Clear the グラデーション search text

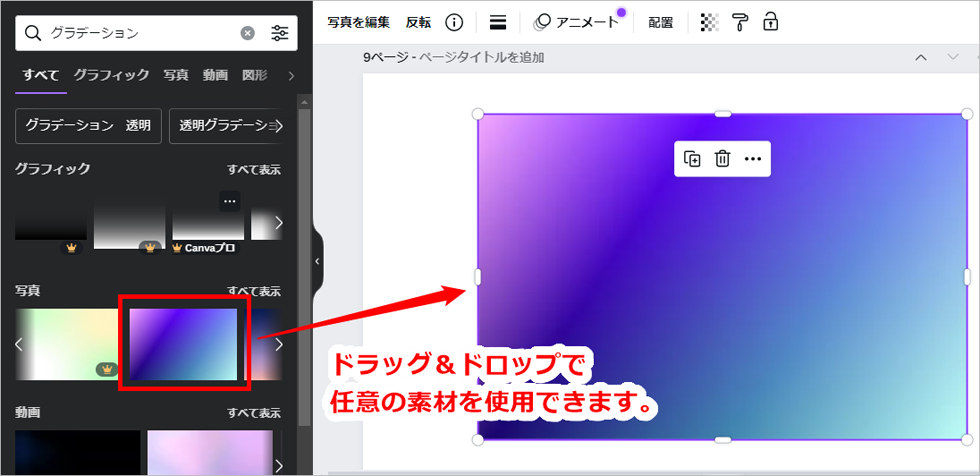(x=248, y=33)
